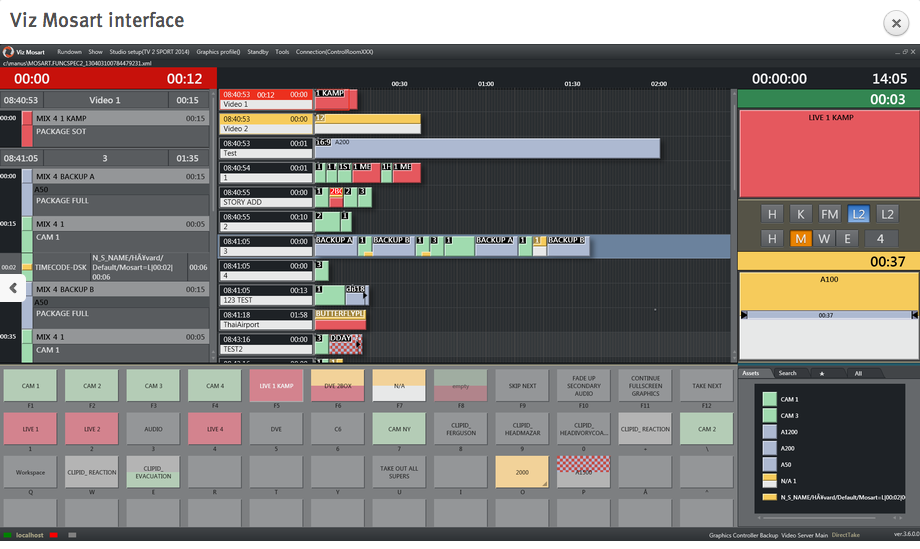Disable the blue highlighted L2 button
Screen dimensions: 920x549
coord(858,214)
